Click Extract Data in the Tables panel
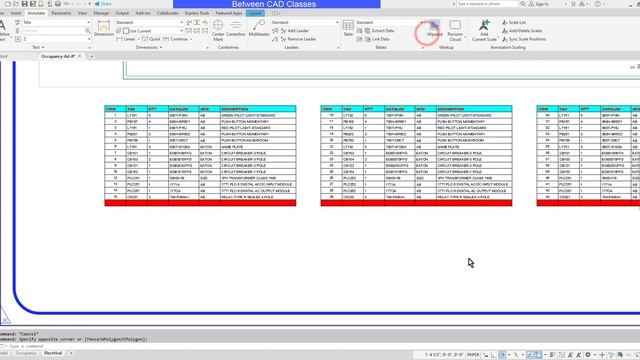640x360 pixels. (x=380, y=31)
